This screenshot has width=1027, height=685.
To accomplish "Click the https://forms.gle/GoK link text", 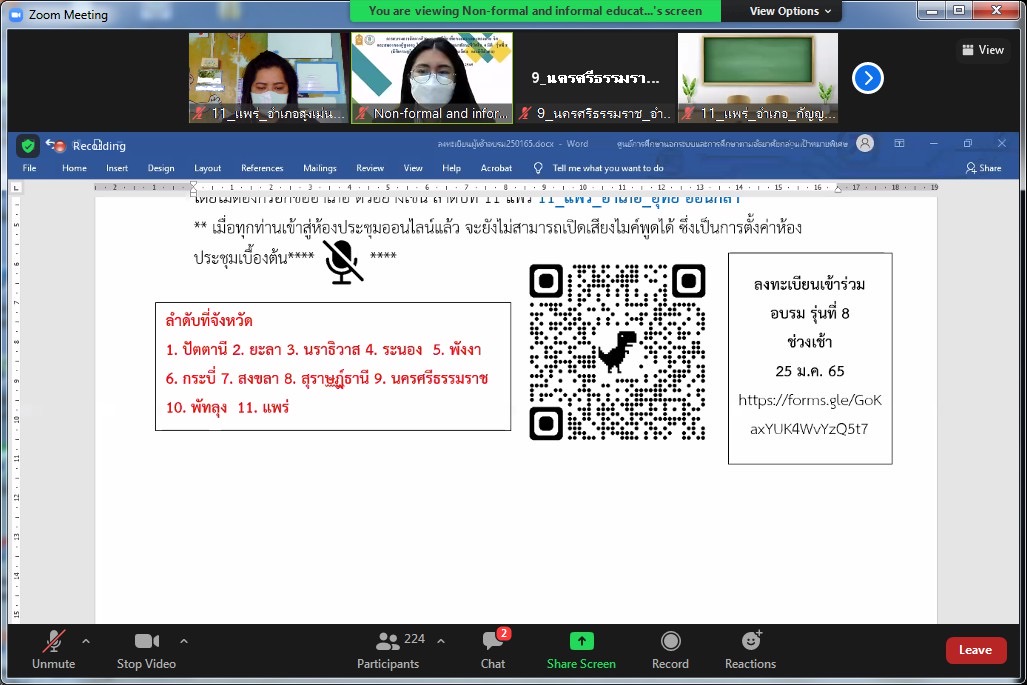I will [x=810, y=400].
